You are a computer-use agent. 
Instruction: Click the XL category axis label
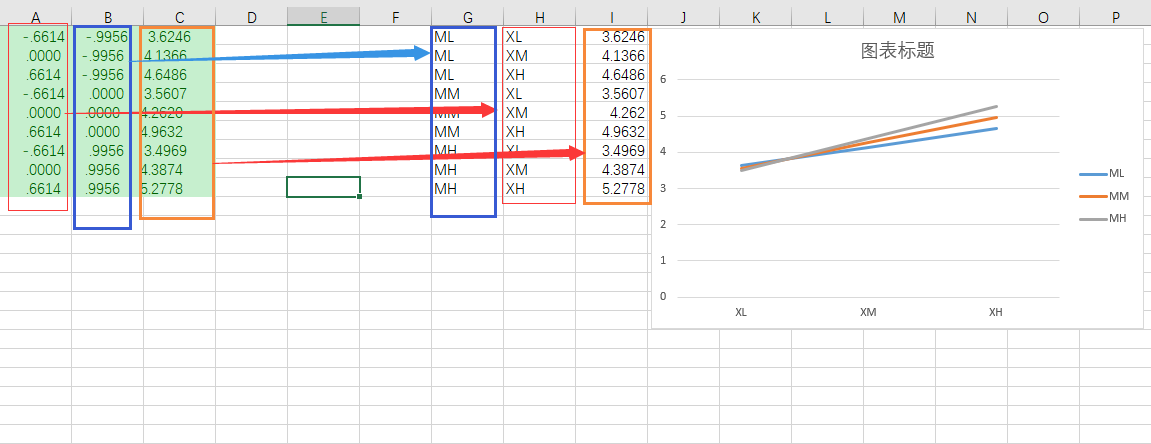[741, 312]
